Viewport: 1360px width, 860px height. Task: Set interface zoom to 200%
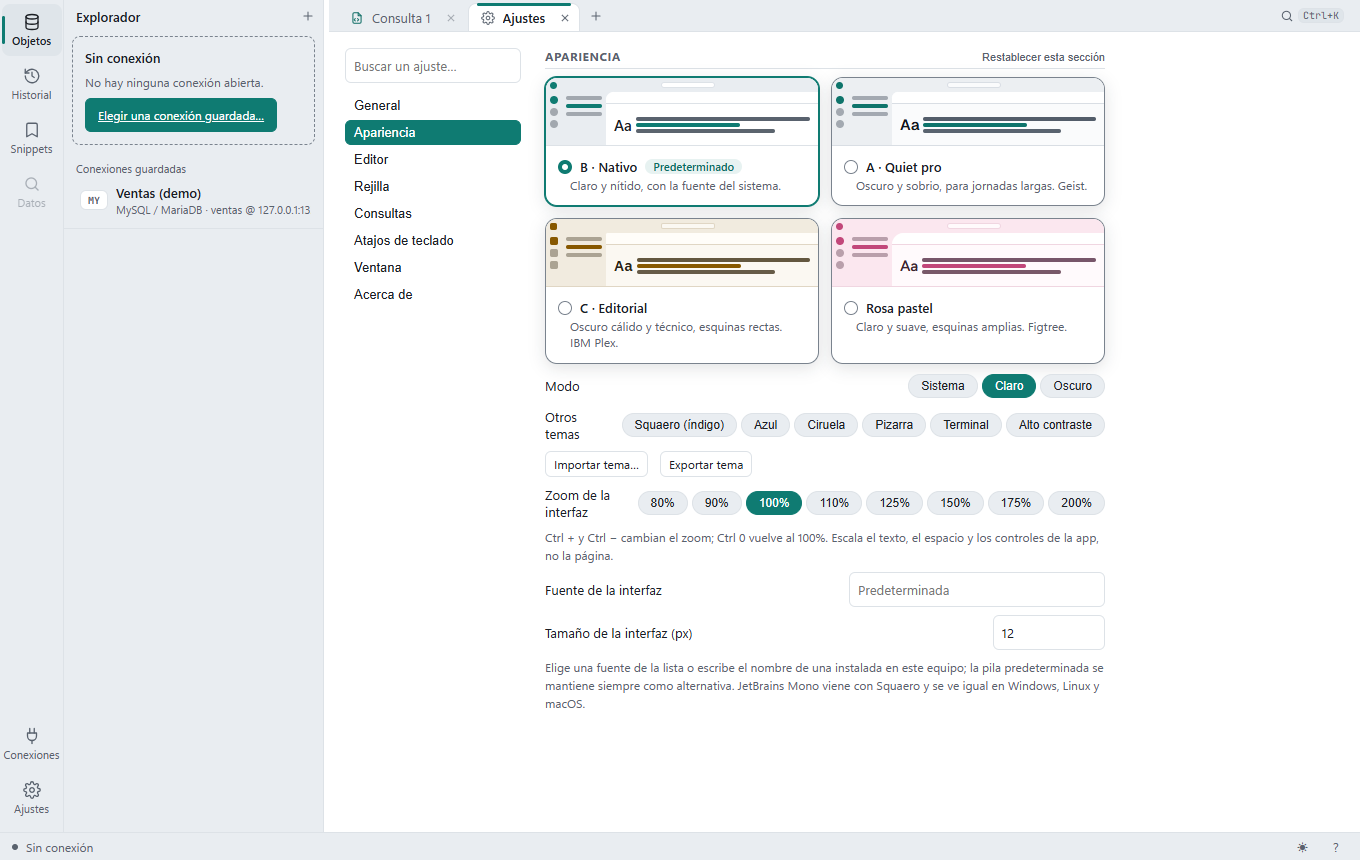tap(1076, 503)
